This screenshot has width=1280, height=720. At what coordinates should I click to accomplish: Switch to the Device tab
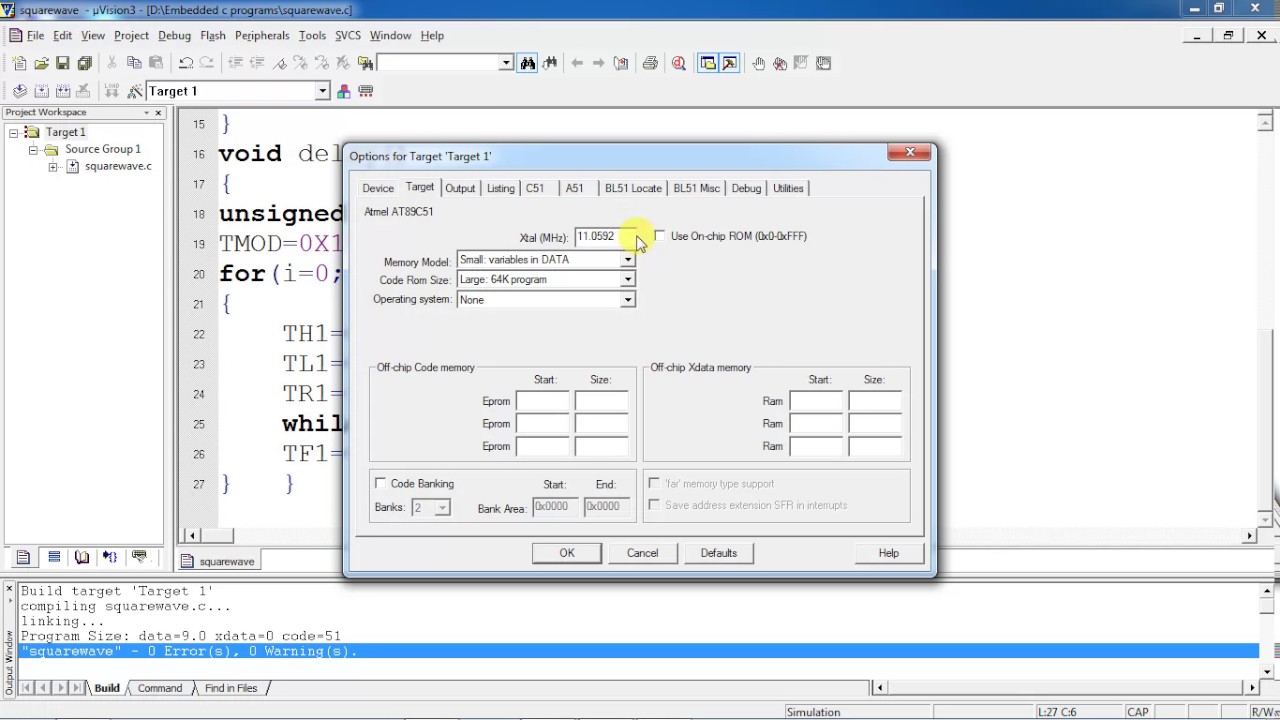[378, 188]
